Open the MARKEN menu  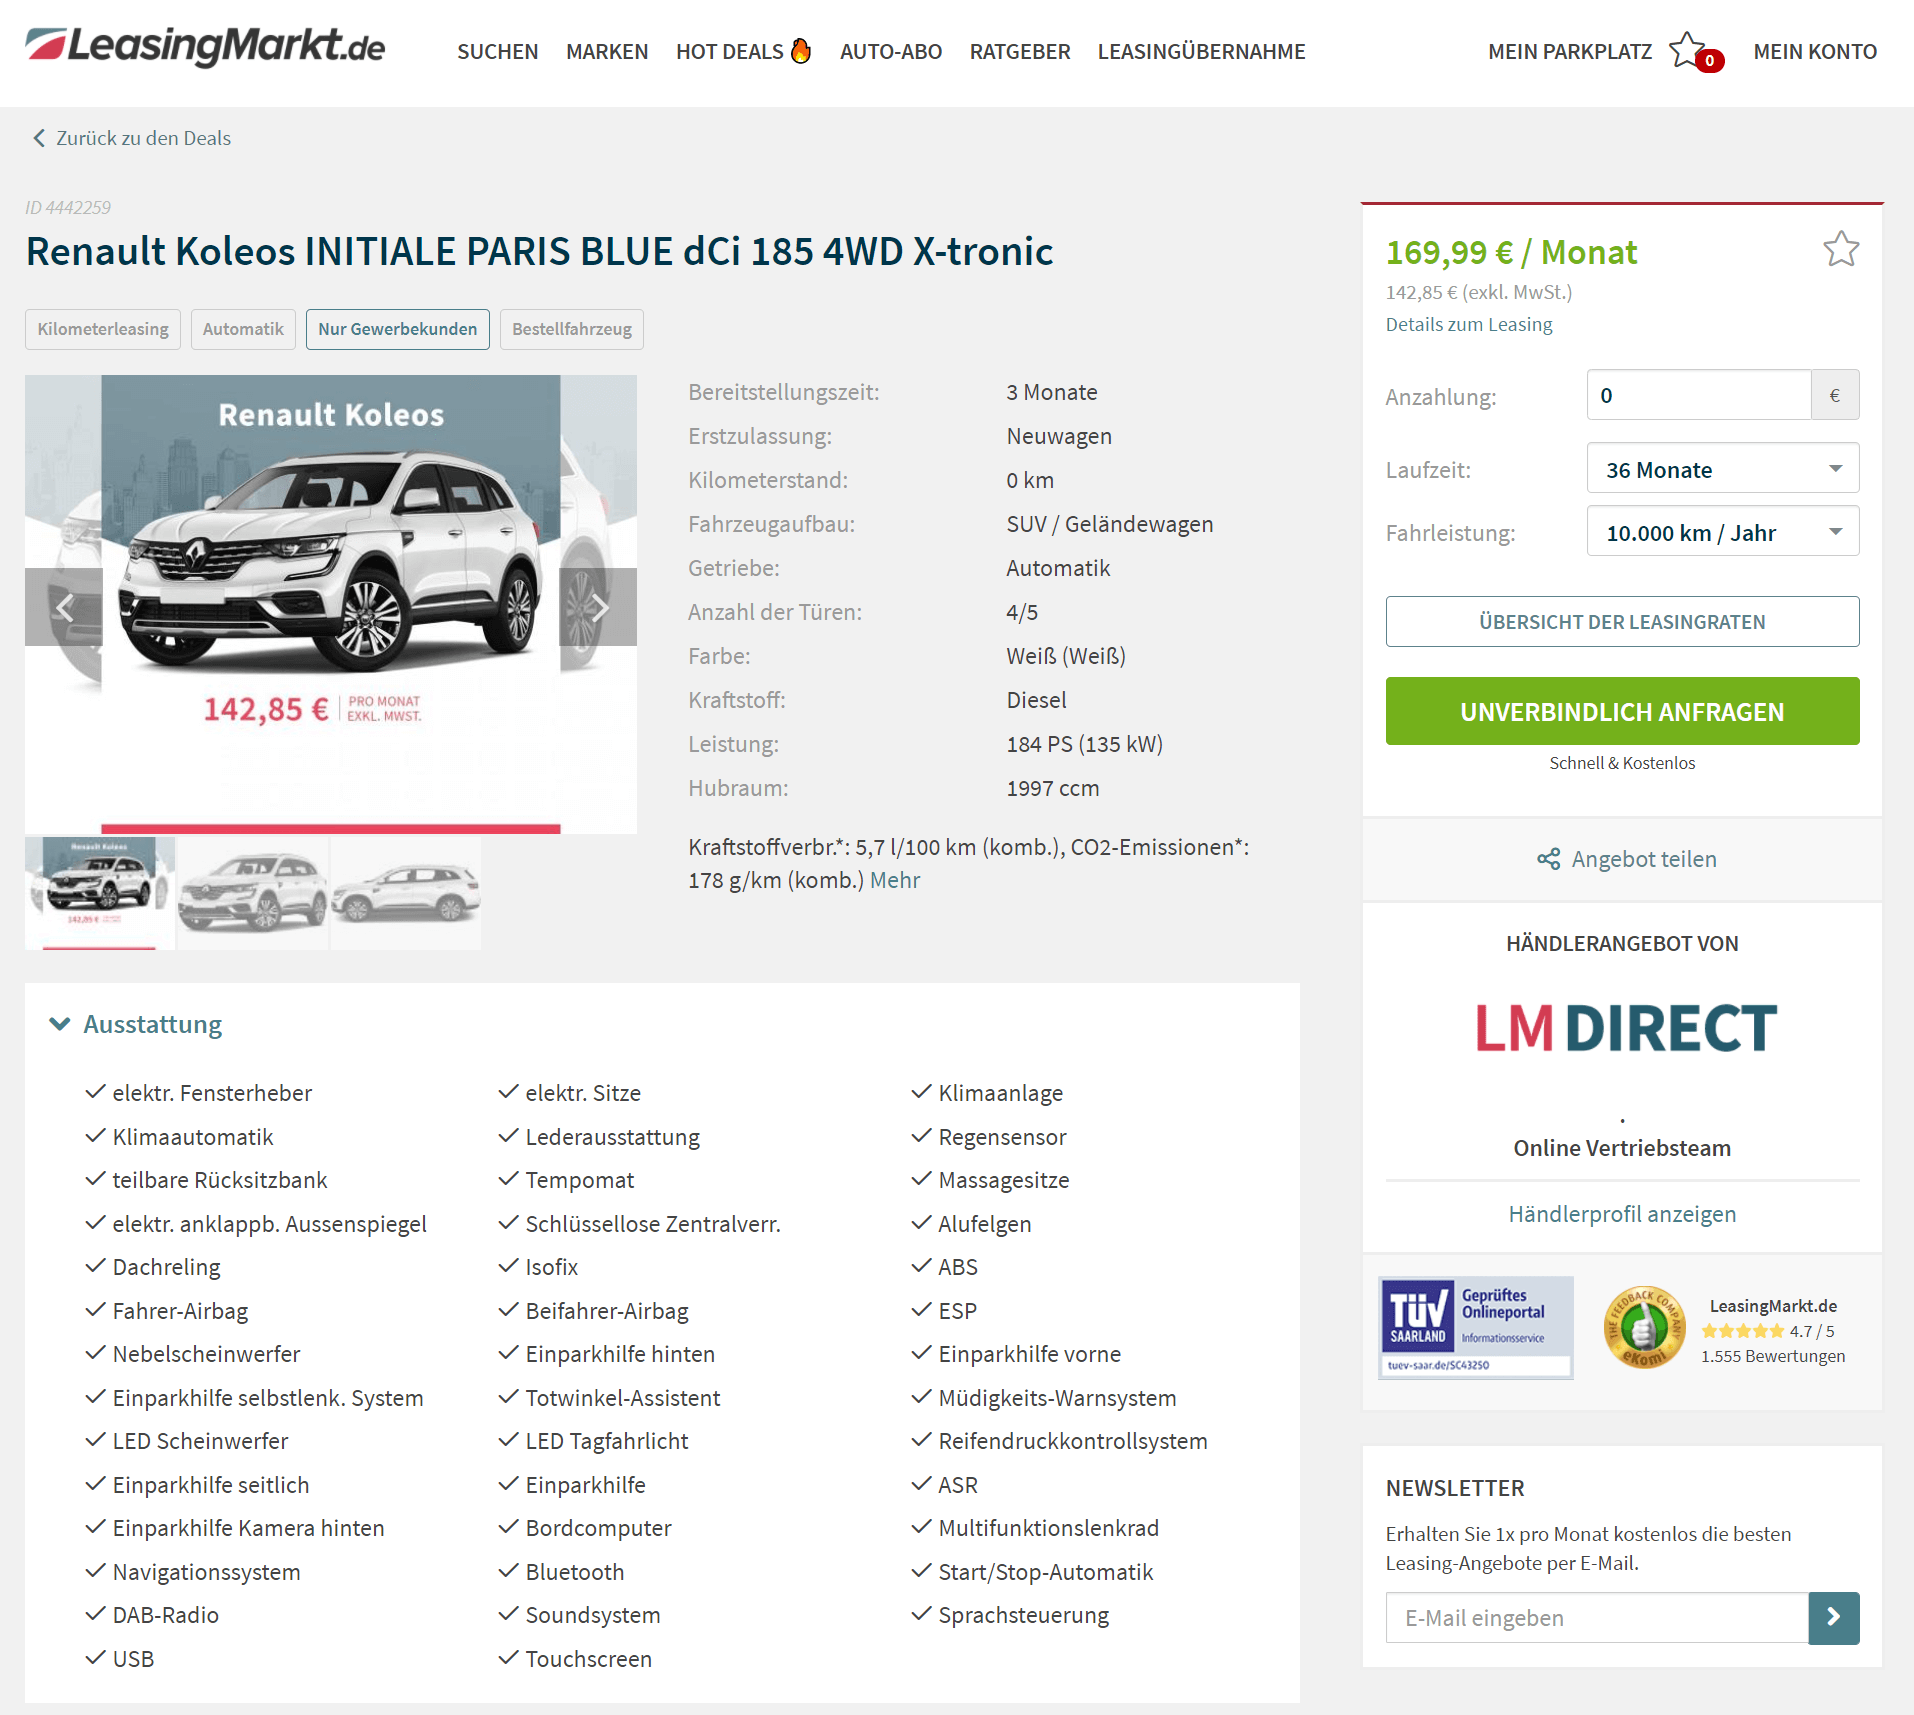click(x=607, y=51)
